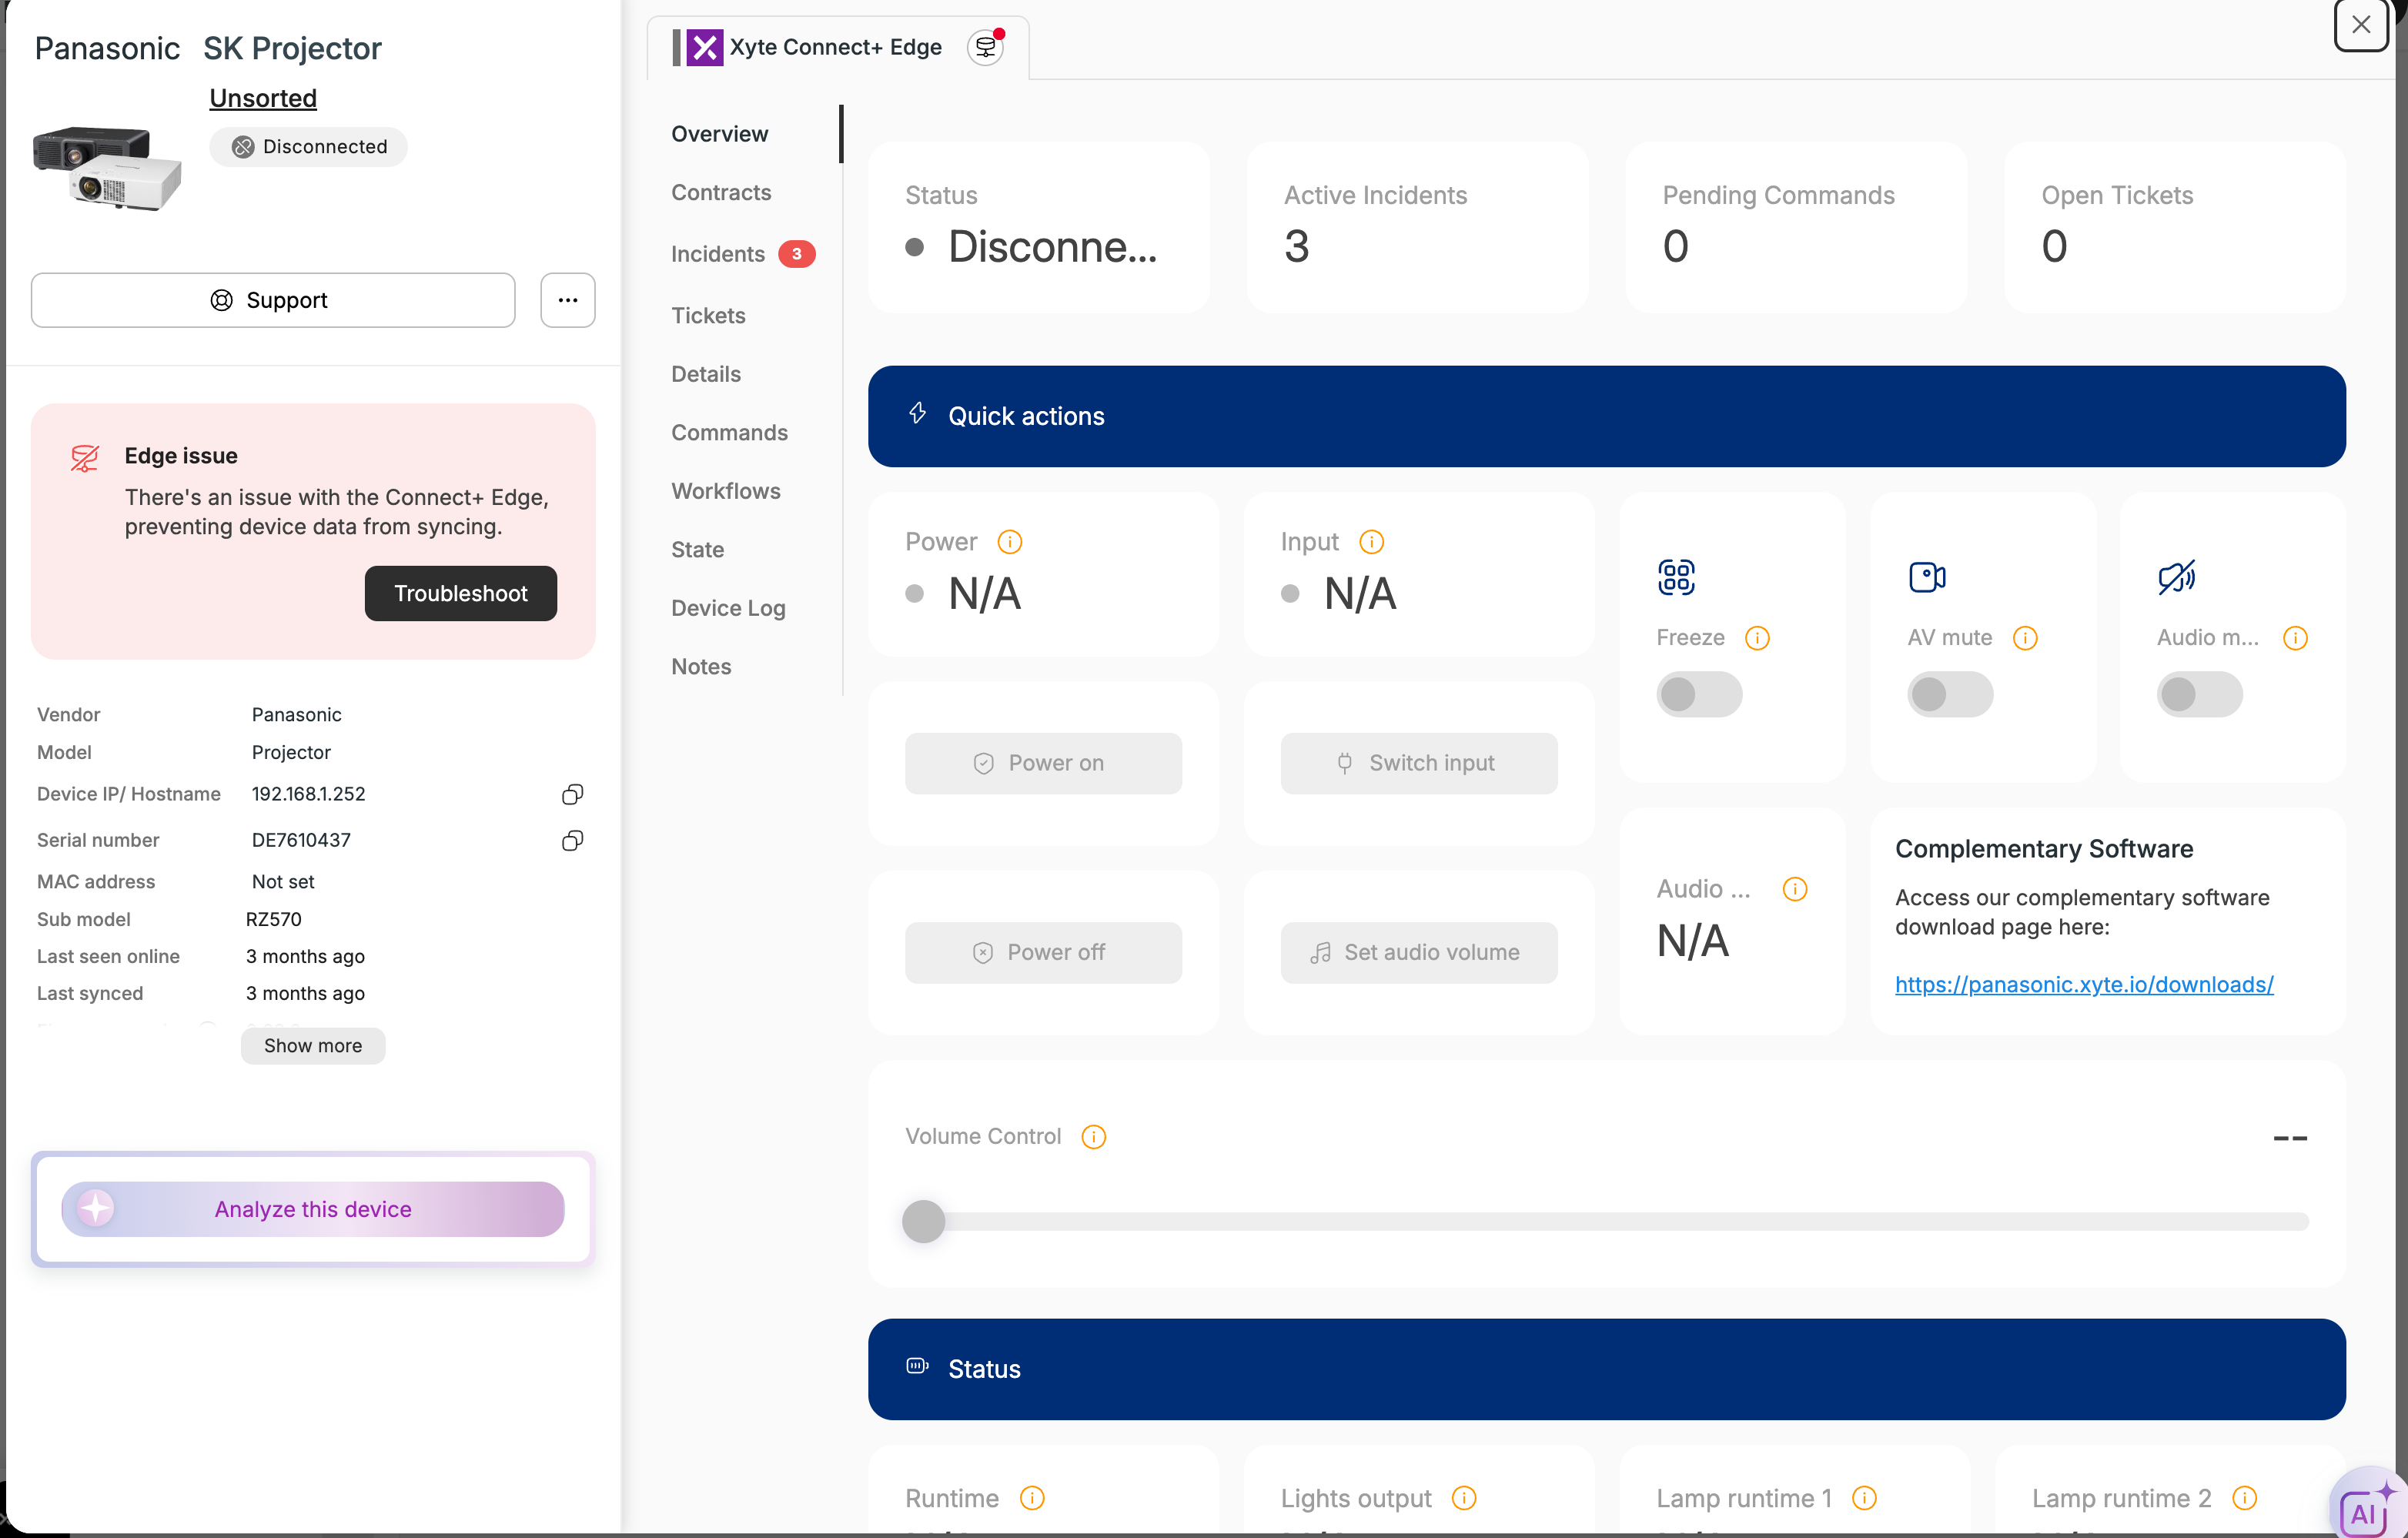Click the Open Tickets card
The height and width of the screenshot is (1538, 2408).
[x=2175, y=227]
